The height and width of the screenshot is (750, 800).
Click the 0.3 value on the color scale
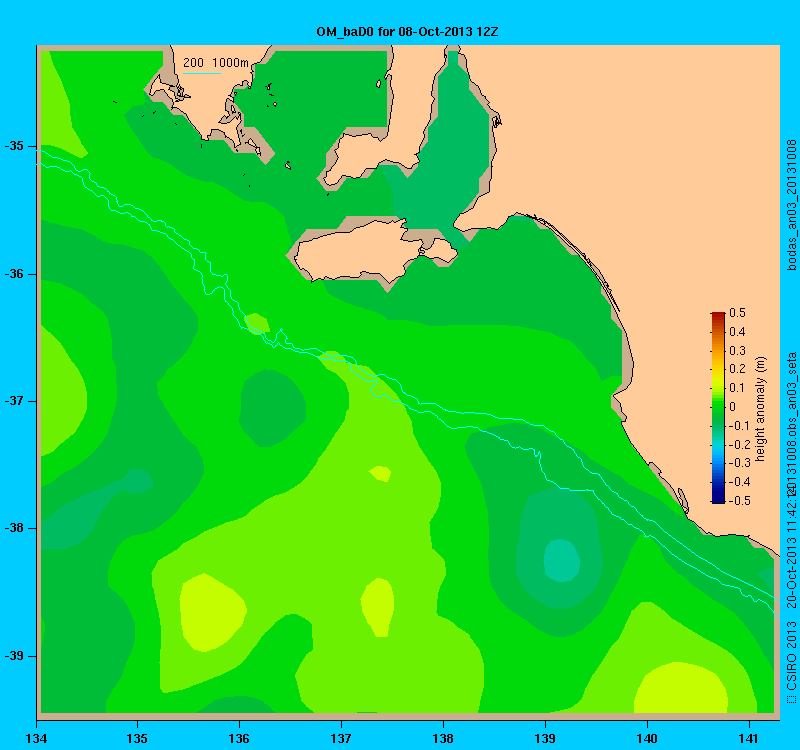tap(737, 351)
